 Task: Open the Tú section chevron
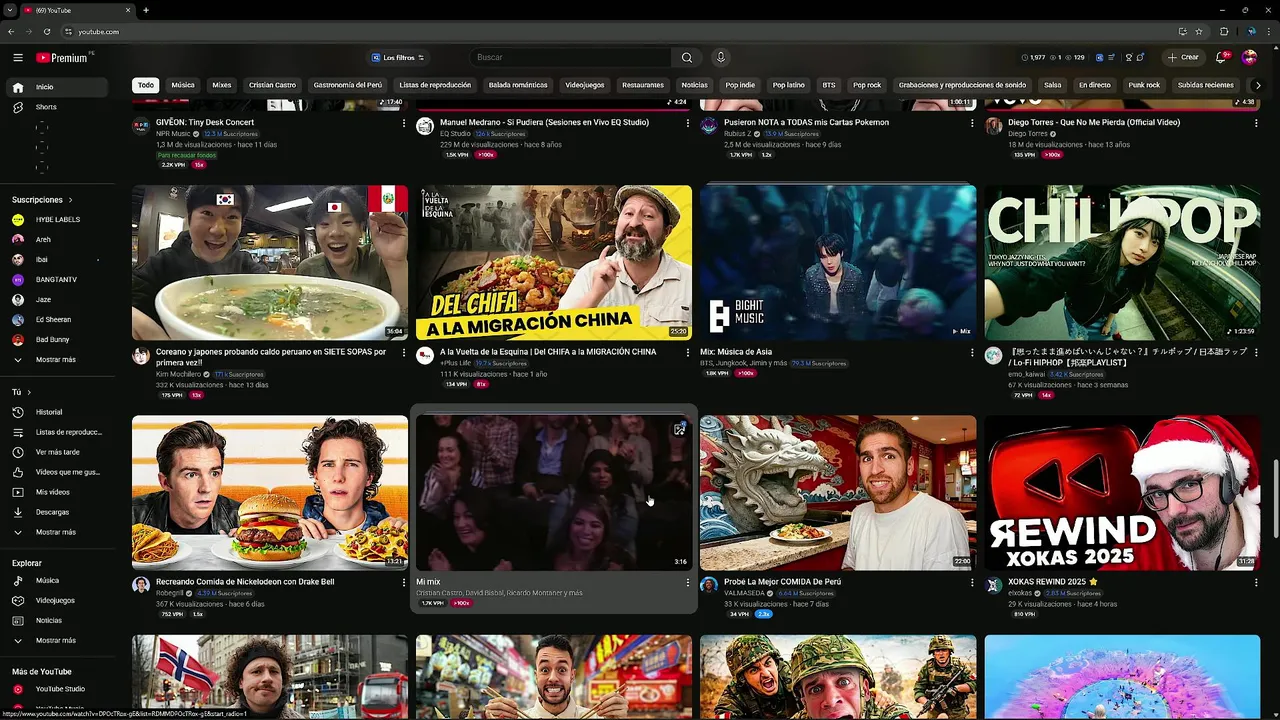click(29, 393)
